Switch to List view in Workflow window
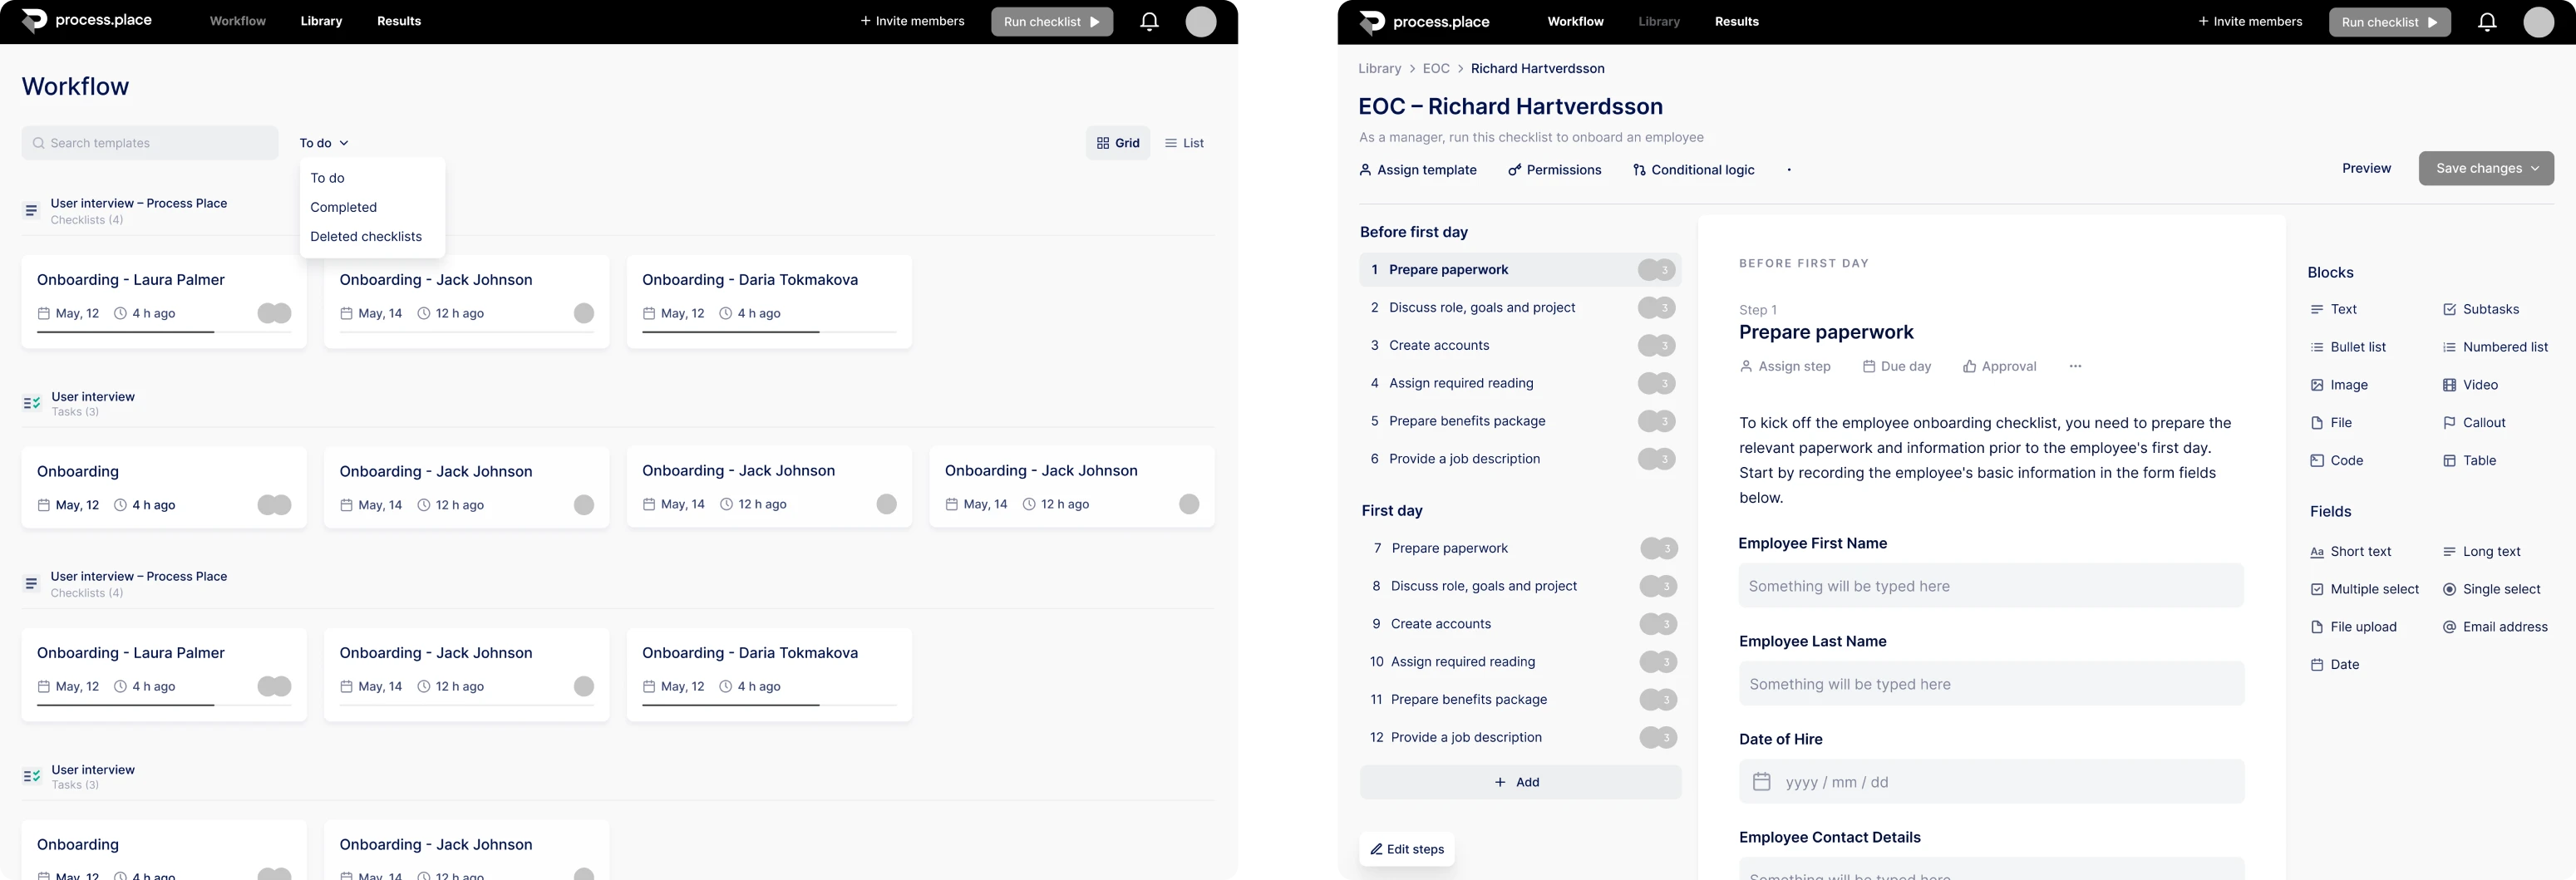2576x880 pixels. 1184,143
